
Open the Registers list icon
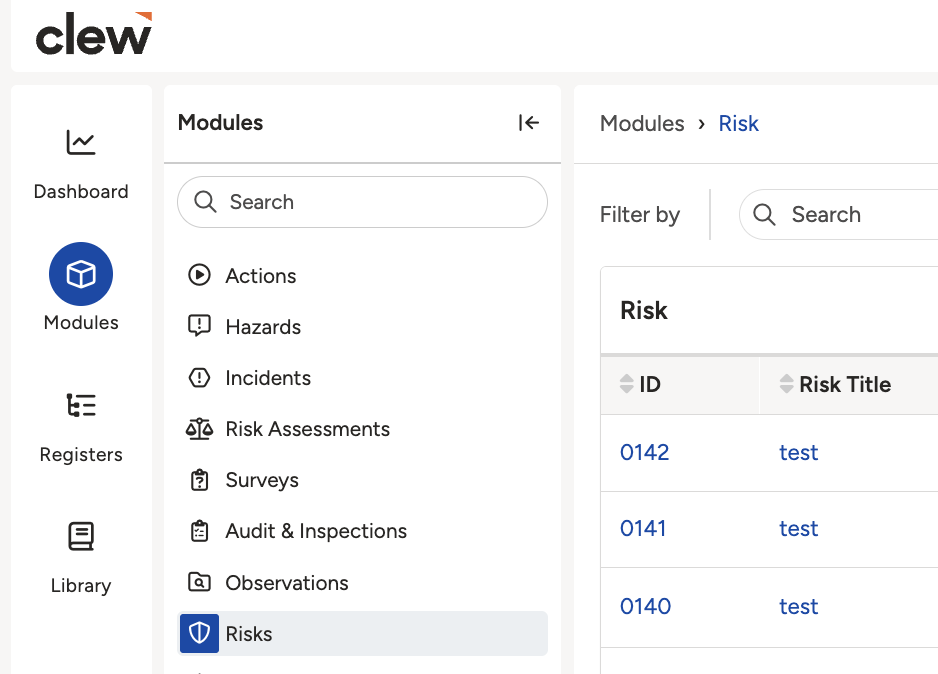coord(81,405)
